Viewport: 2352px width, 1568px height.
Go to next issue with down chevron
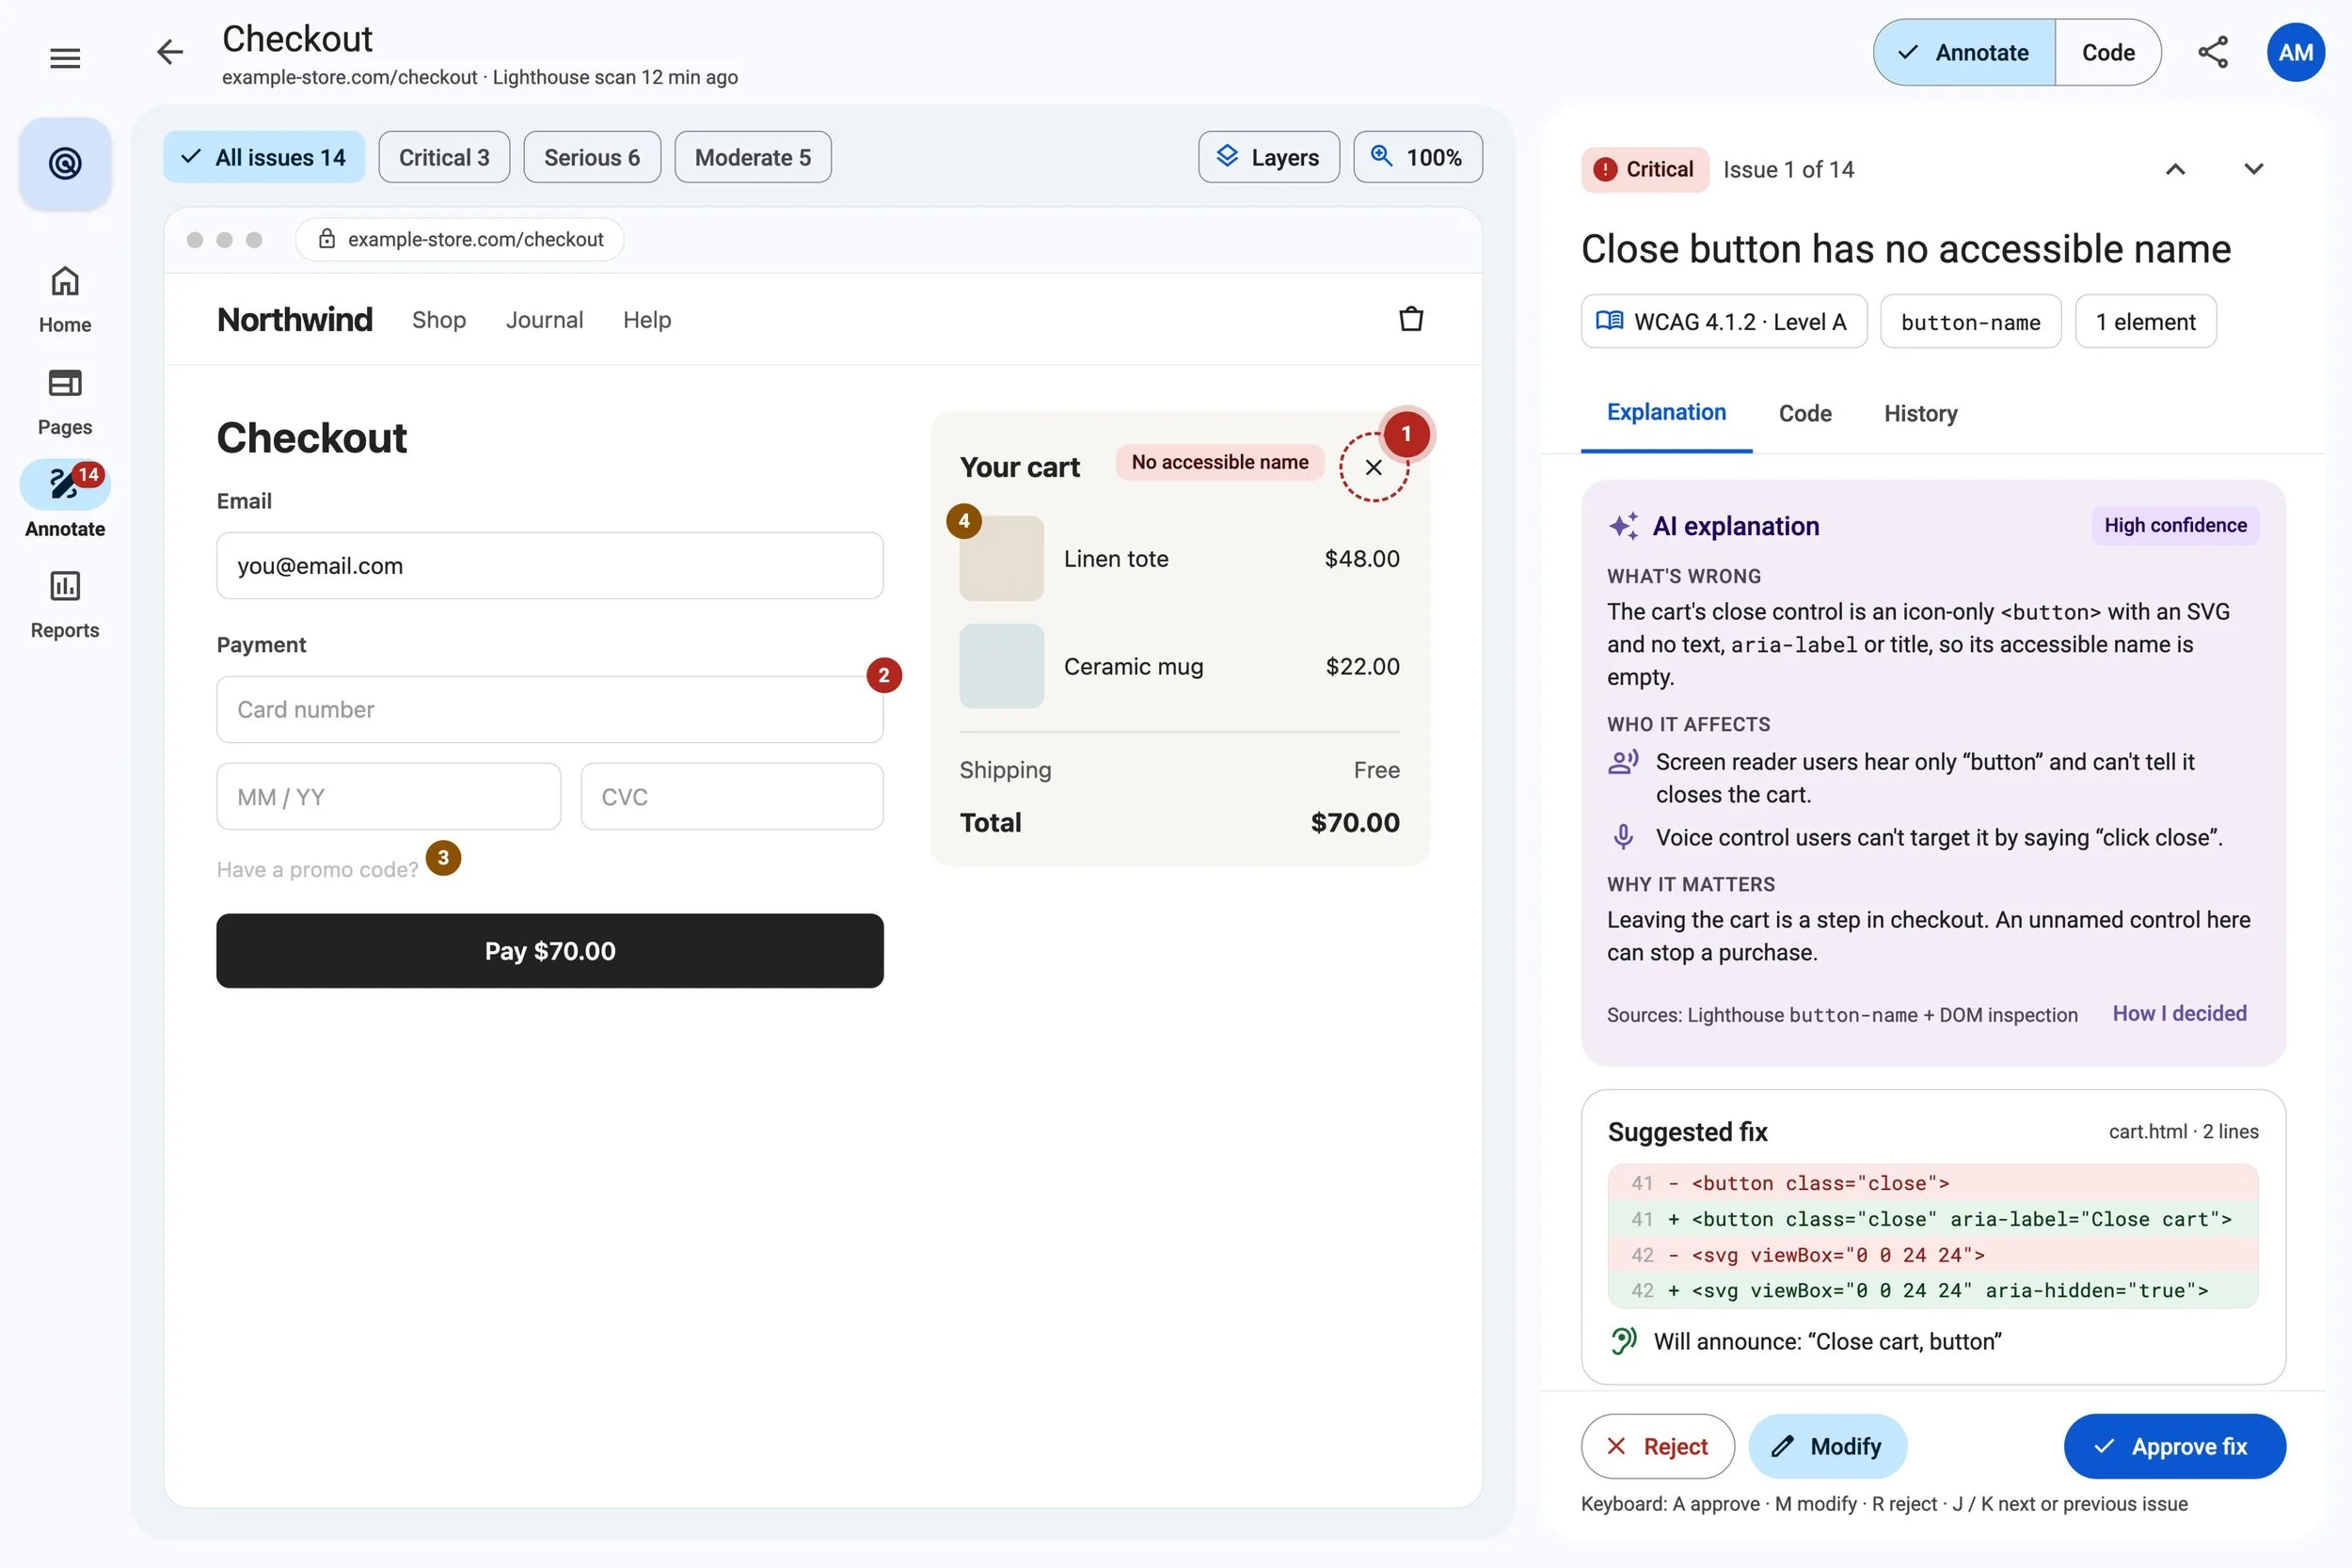[x=2252, y=169]
